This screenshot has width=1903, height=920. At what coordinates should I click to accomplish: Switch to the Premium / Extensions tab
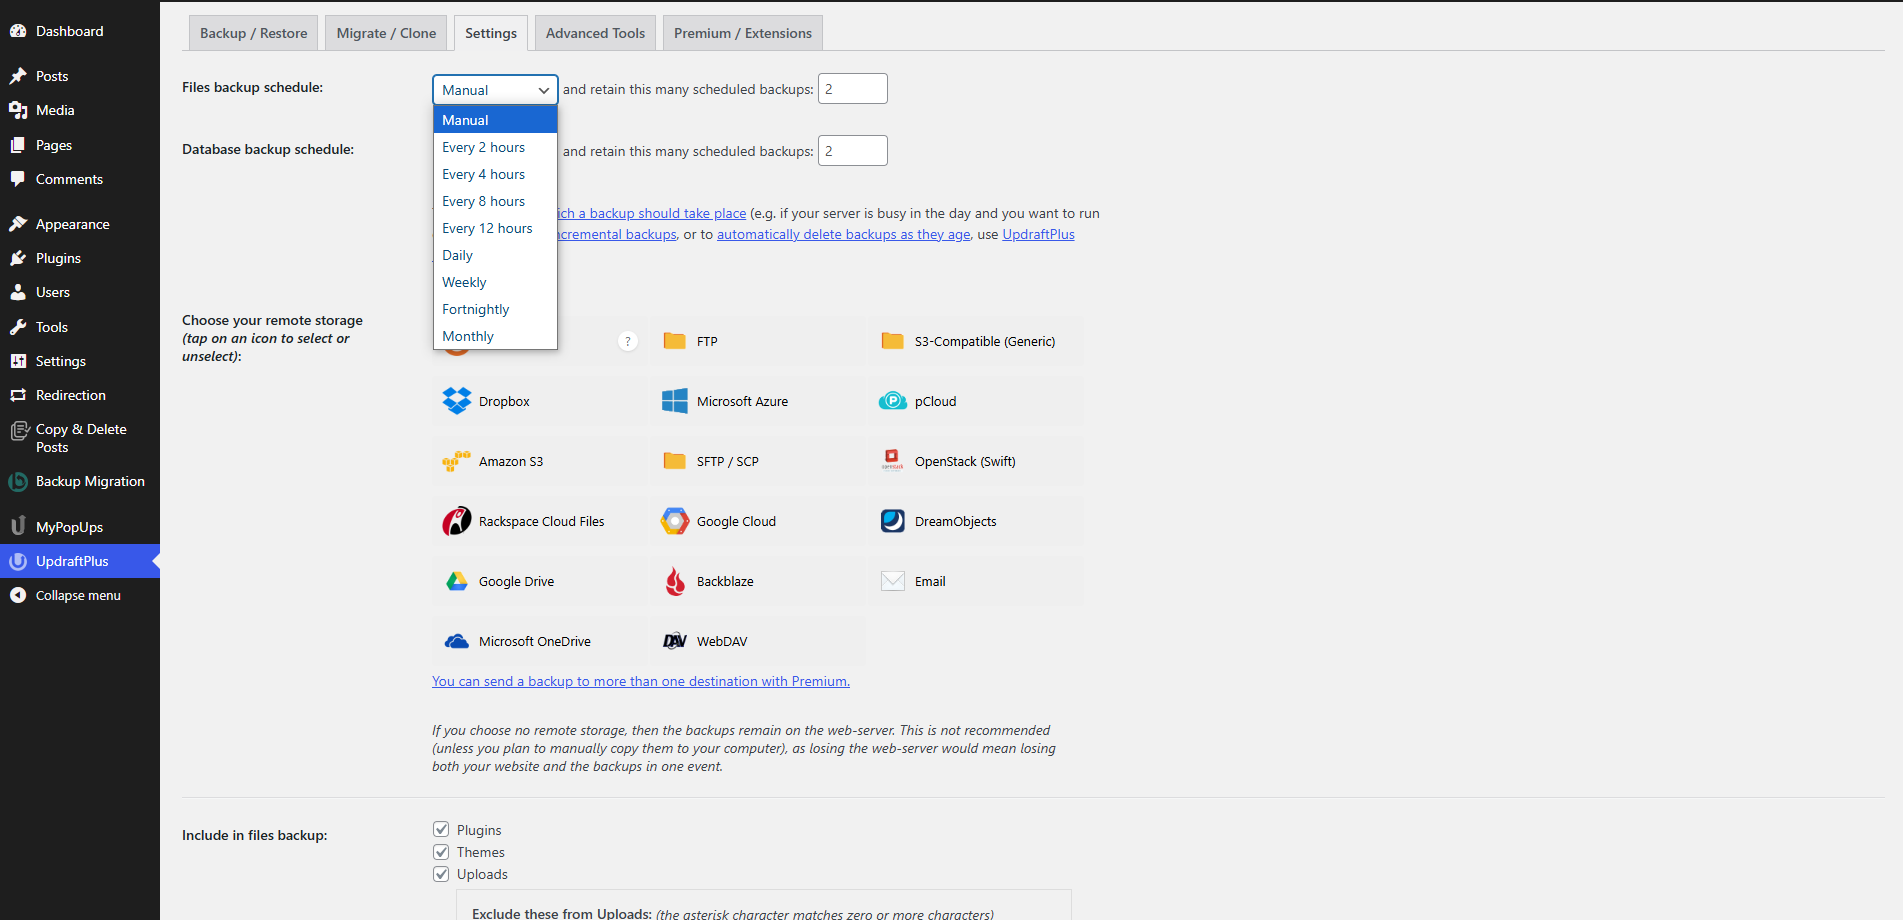tap(743, 33)
